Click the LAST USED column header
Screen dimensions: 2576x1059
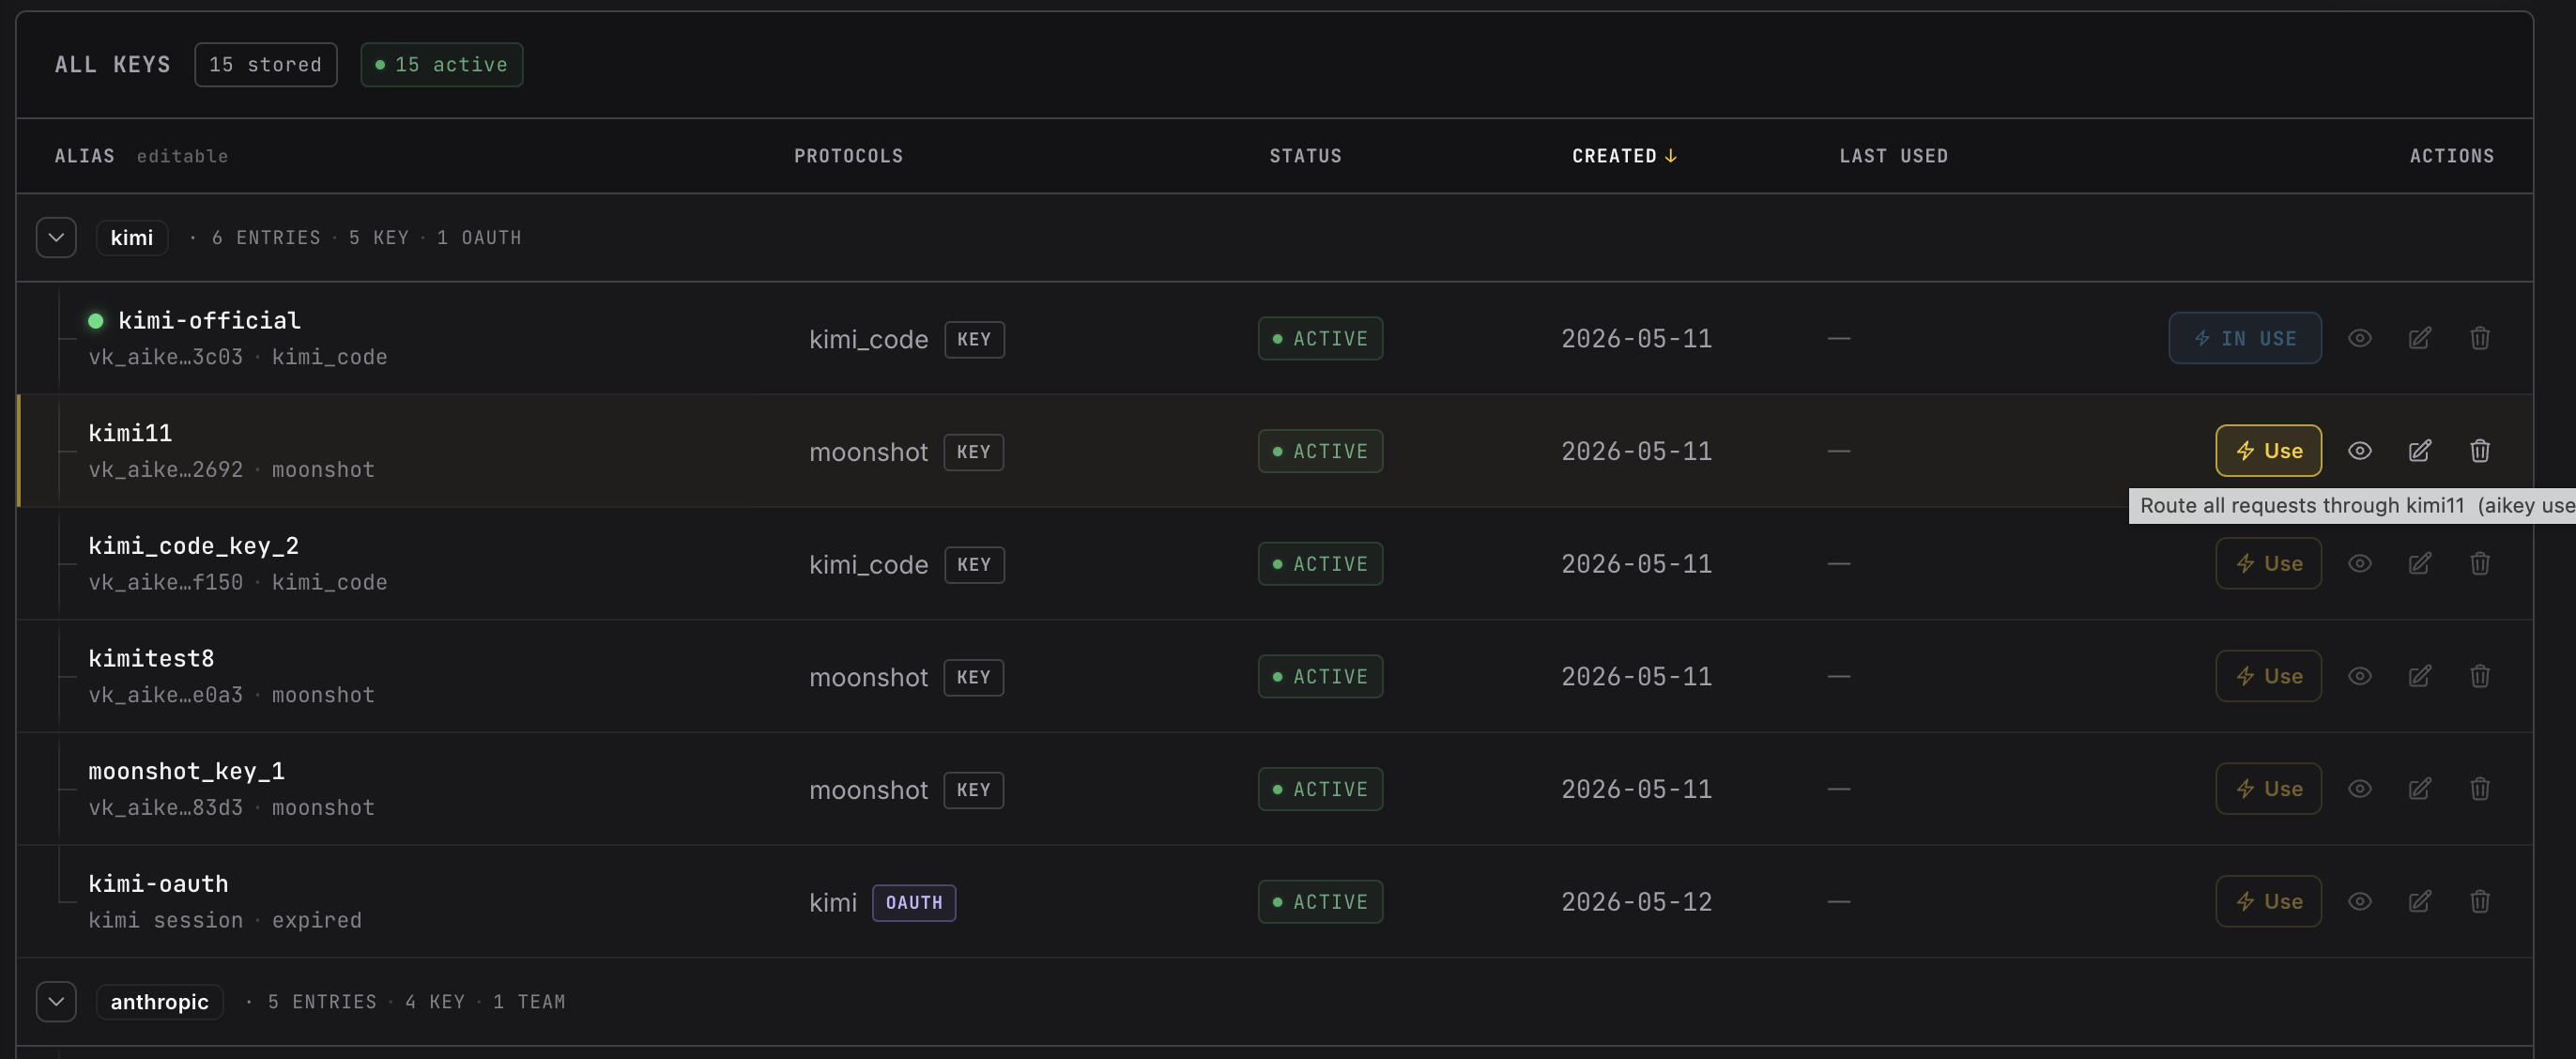pos(1894,156)
